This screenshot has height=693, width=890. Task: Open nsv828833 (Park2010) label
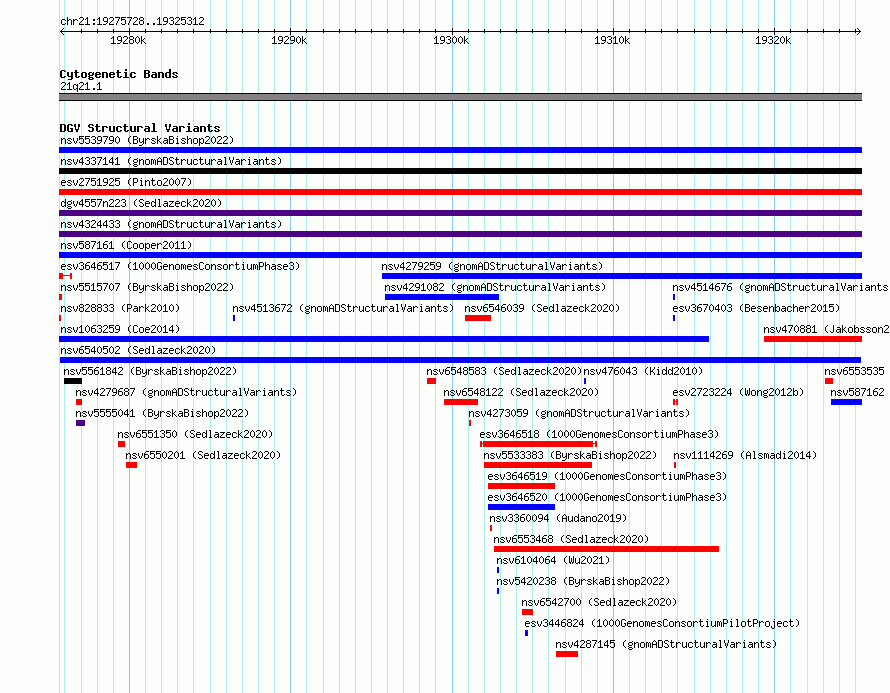pos(120,308)
